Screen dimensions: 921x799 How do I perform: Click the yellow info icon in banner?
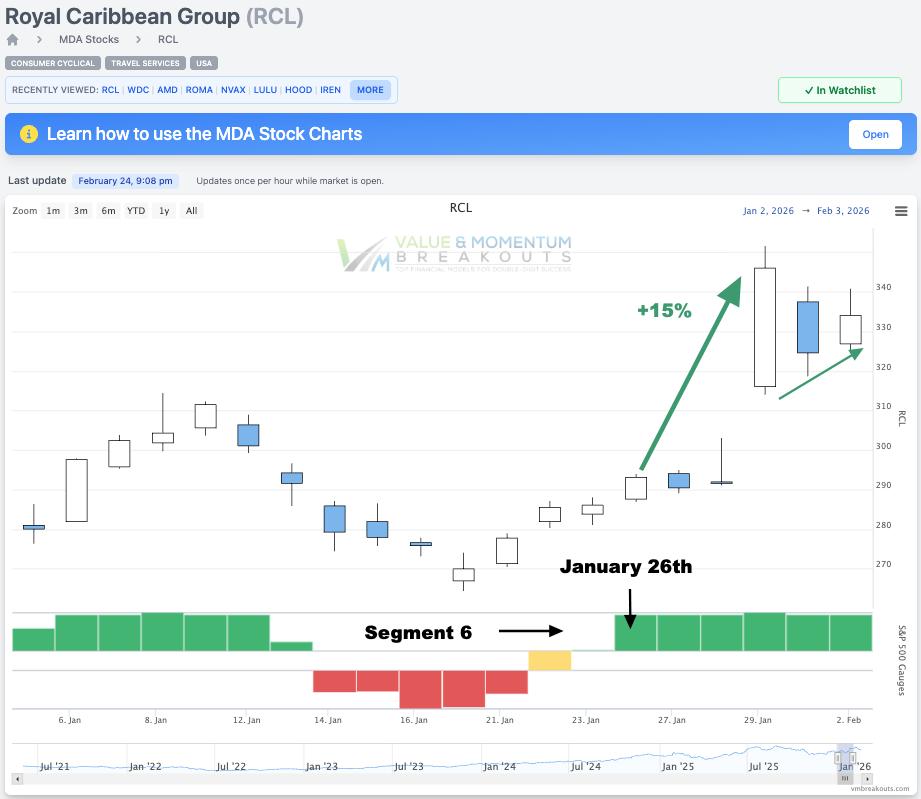pos(29,134)
